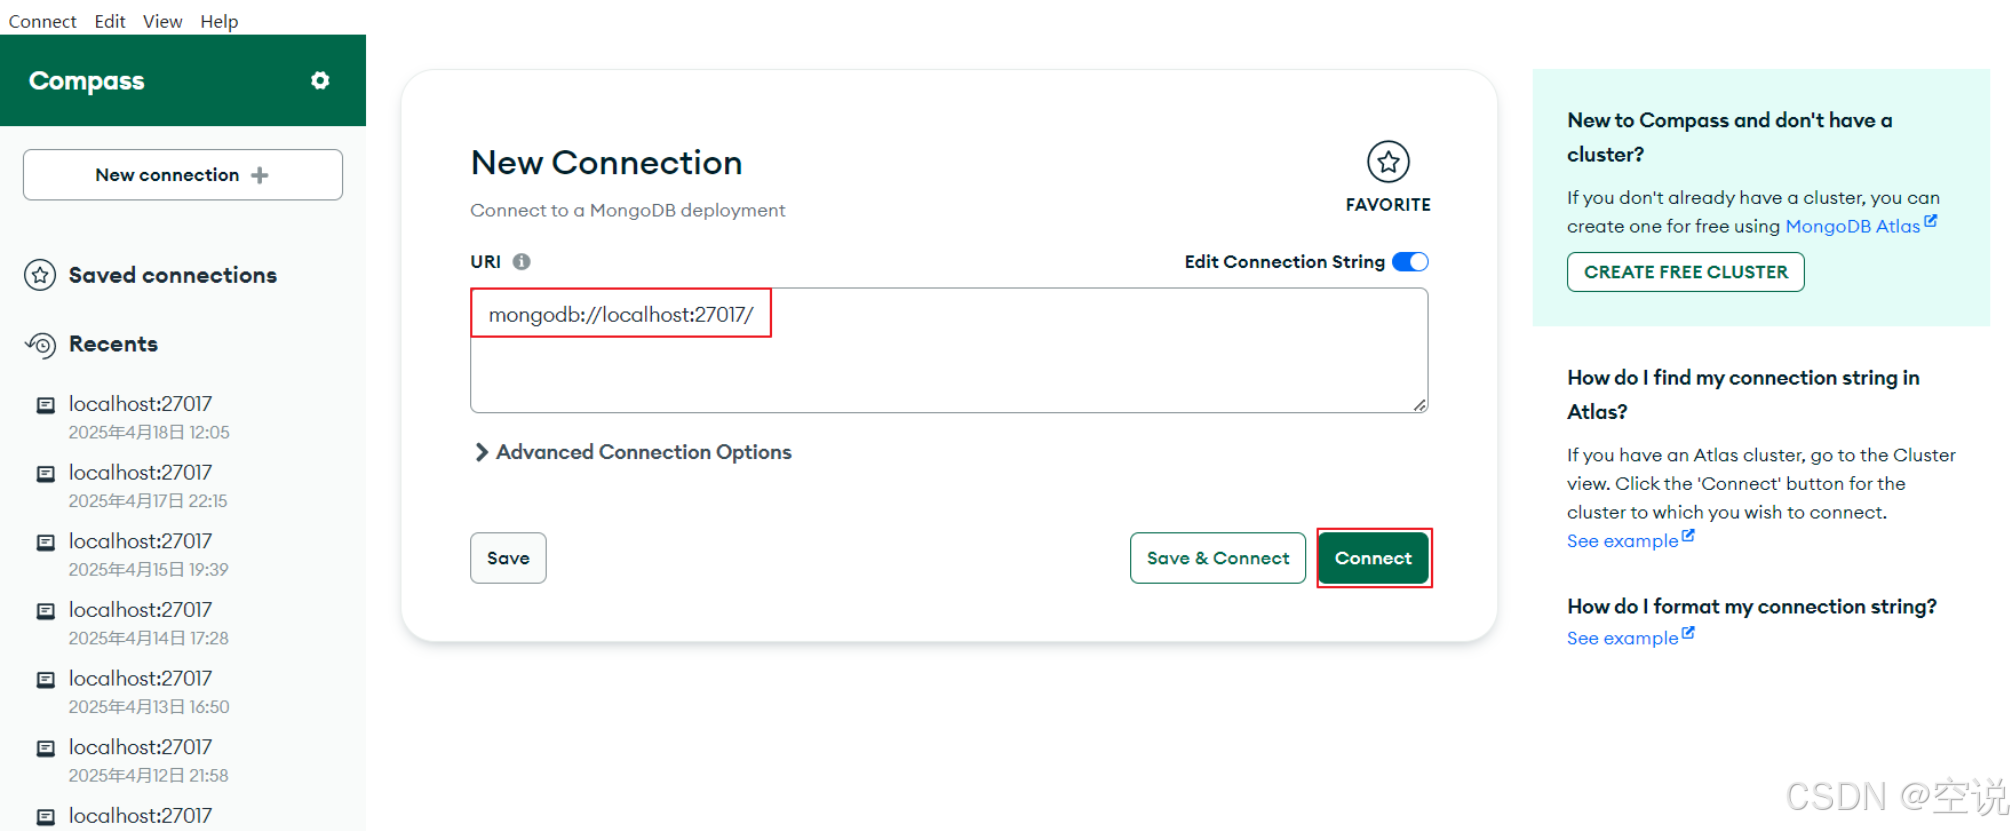Screen dimensions: 2014x831
Task: Click the Saved connections star icon
Action: (x=40, y=274)
